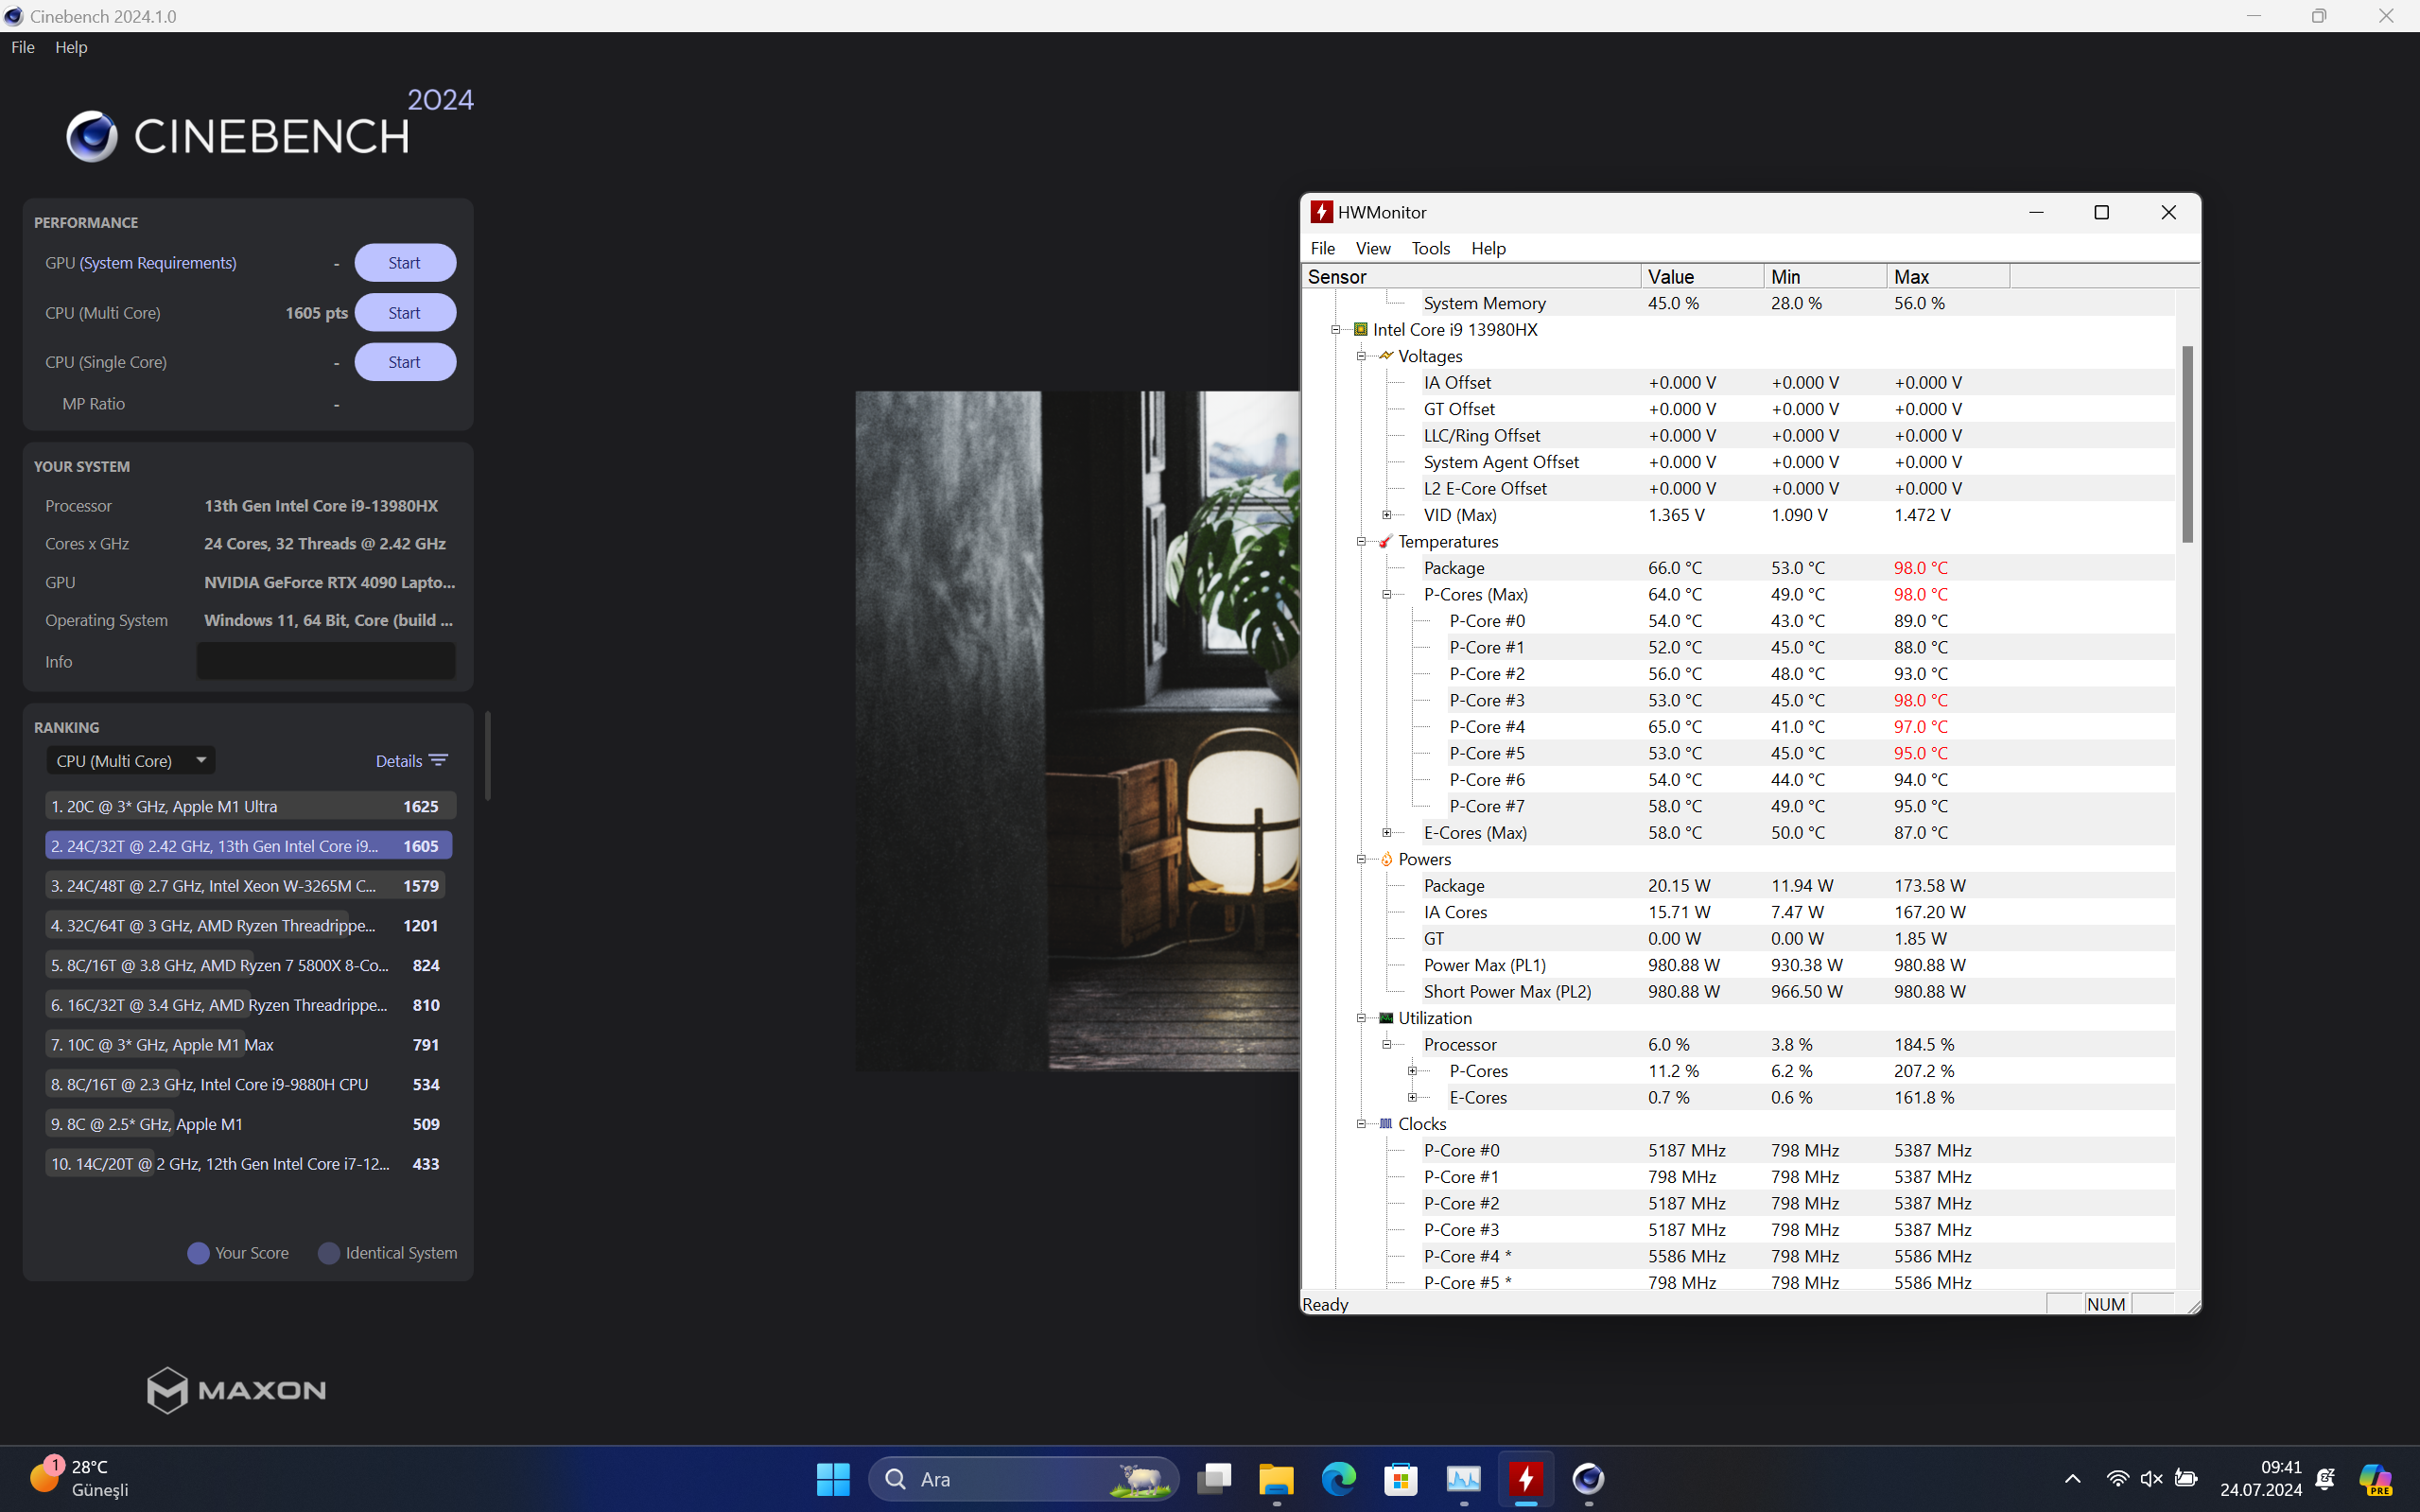Screen dimensions: 2420x1512
Task: Click the Cinebench render preview image
Action: point(1077,731)
